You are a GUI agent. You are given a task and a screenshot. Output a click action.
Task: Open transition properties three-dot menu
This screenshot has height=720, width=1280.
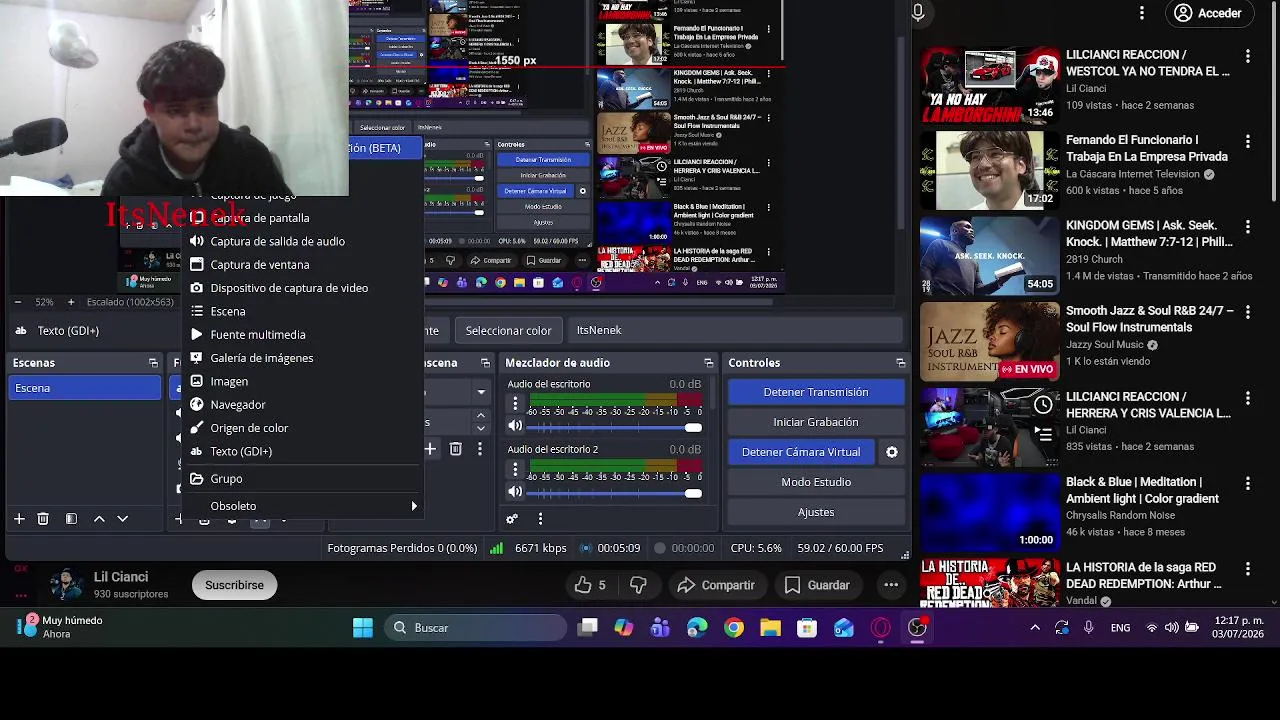point(480,450)
